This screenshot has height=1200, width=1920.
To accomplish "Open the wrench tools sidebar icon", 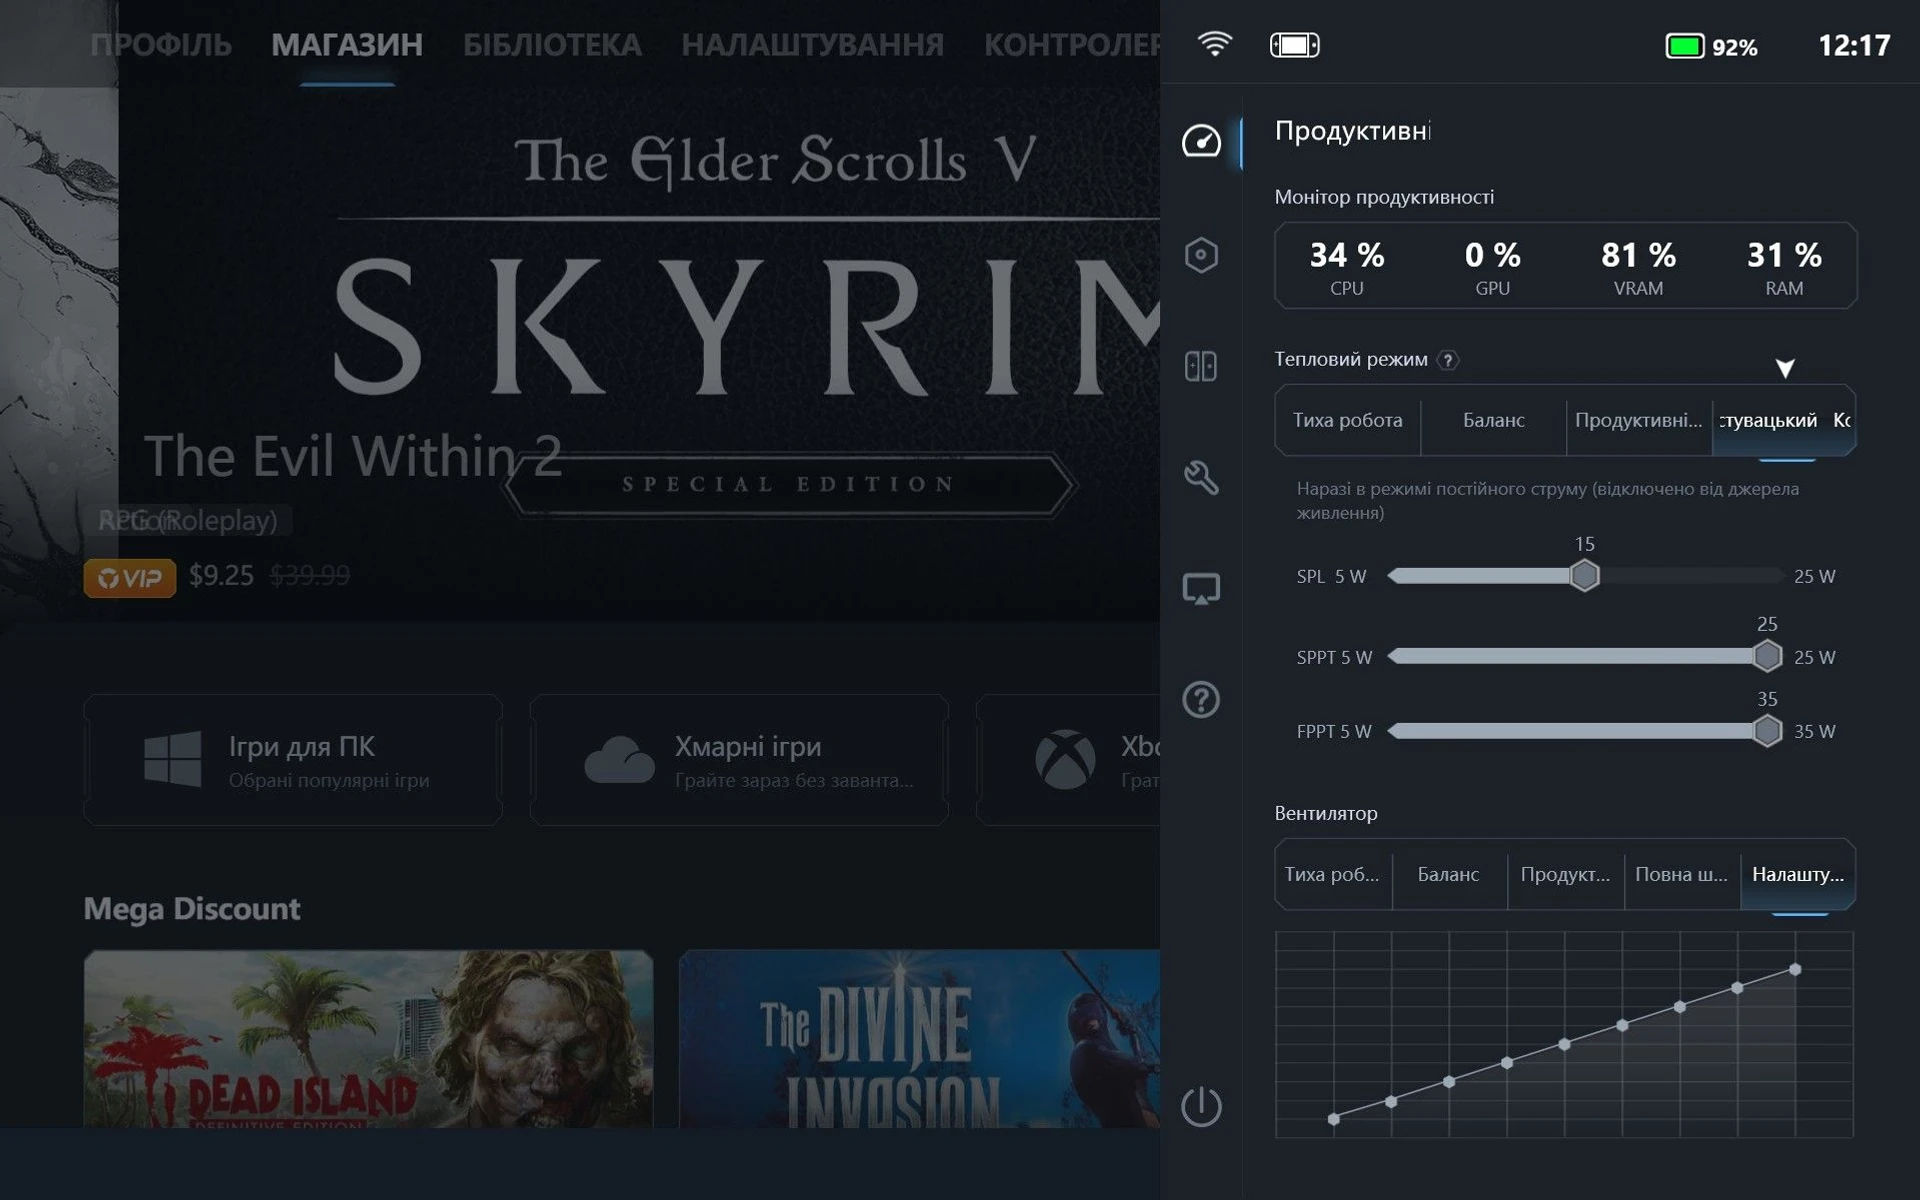I will click(x=1201, y=477).
